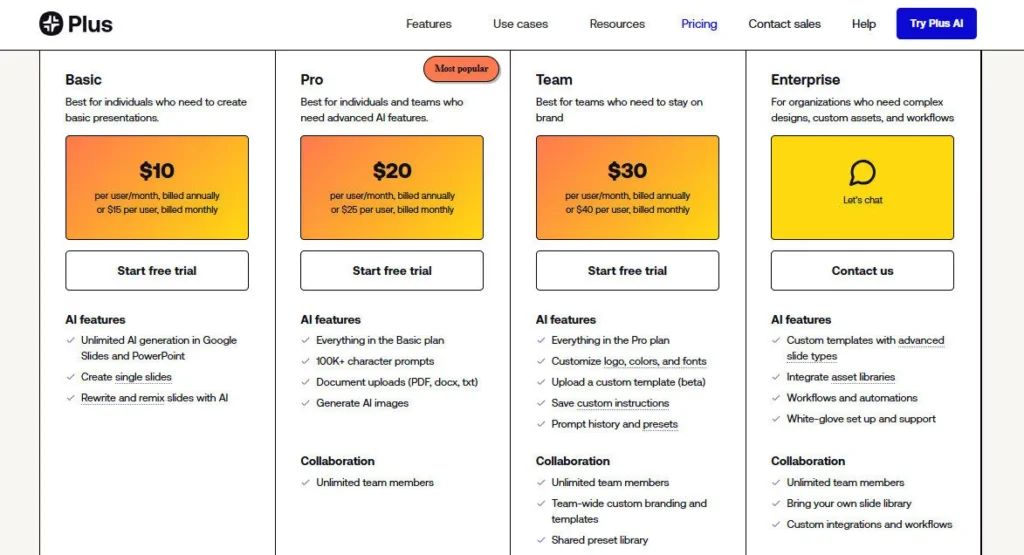1024x555 pixels.
Task: Click checkmark next to Create single slides
Action: point(71,377)
